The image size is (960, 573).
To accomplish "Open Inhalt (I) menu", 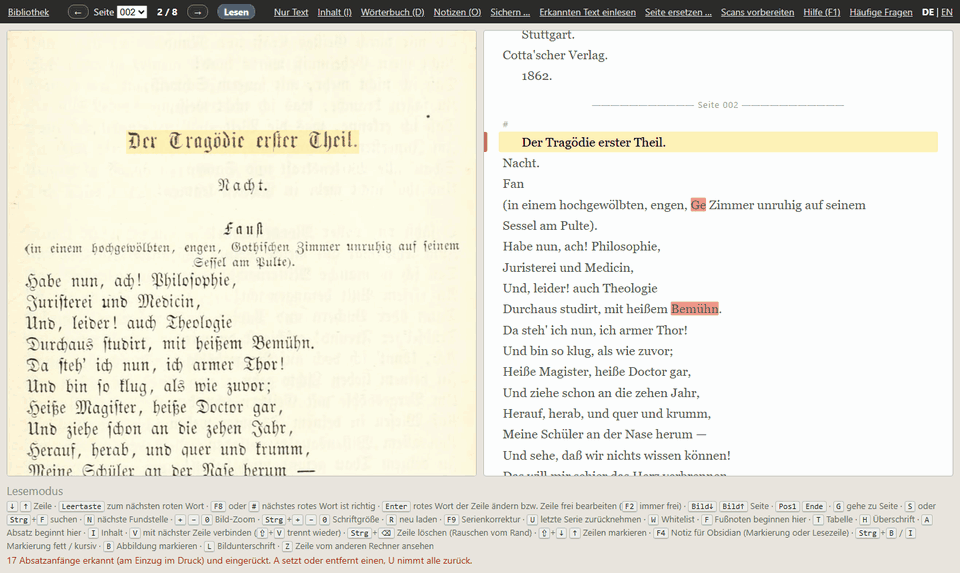I will coord(334,12).
